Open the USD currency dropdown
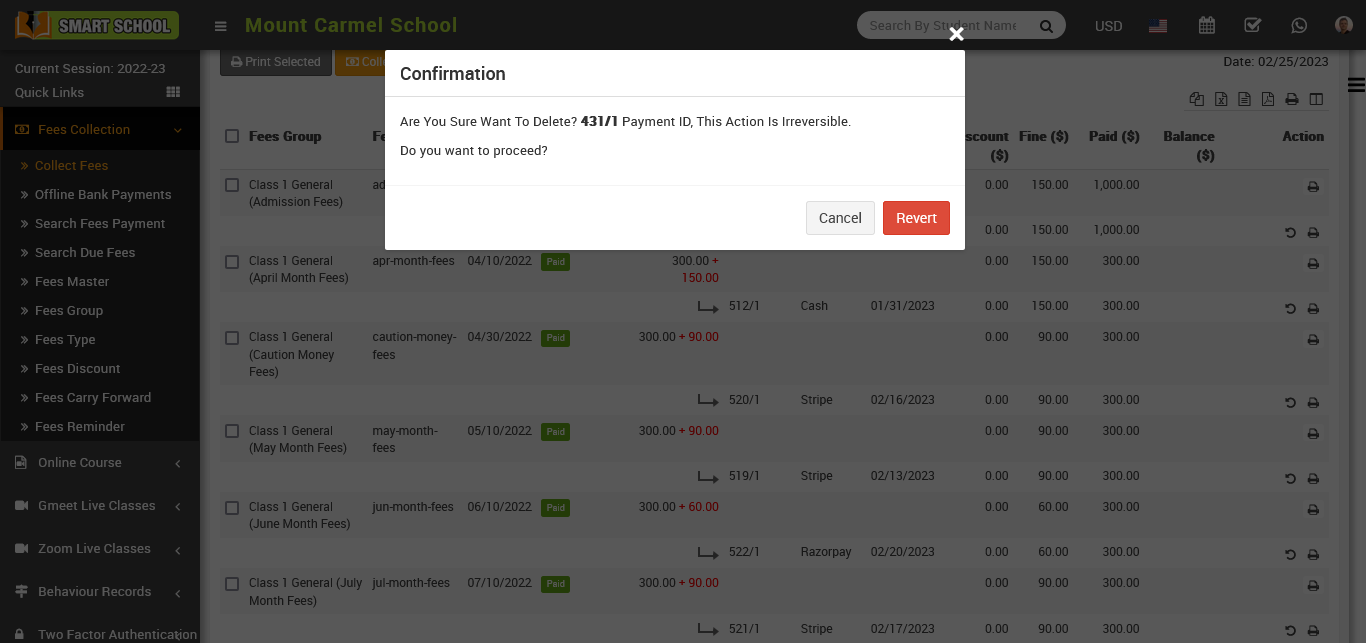This screenshot has height=643, width=1366. 1108,26
